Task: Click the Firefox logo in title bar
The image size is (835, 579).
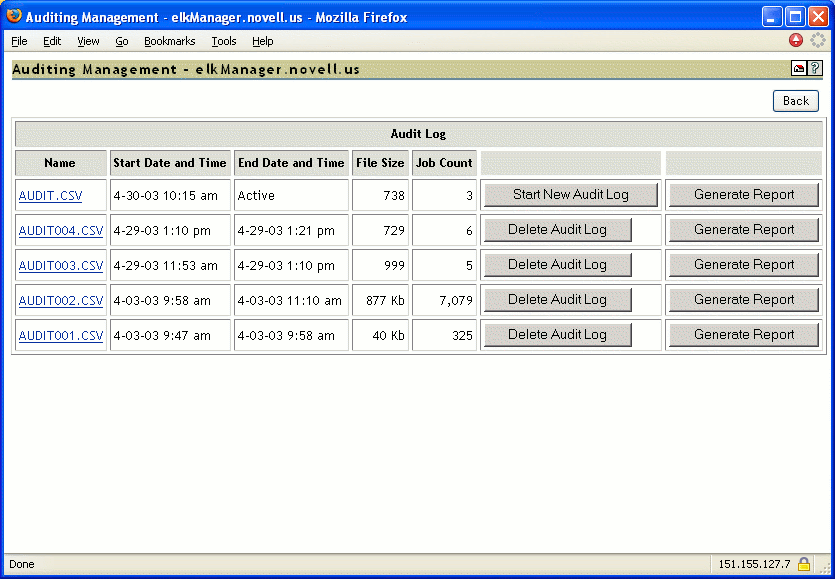Action: pos(14,16)
